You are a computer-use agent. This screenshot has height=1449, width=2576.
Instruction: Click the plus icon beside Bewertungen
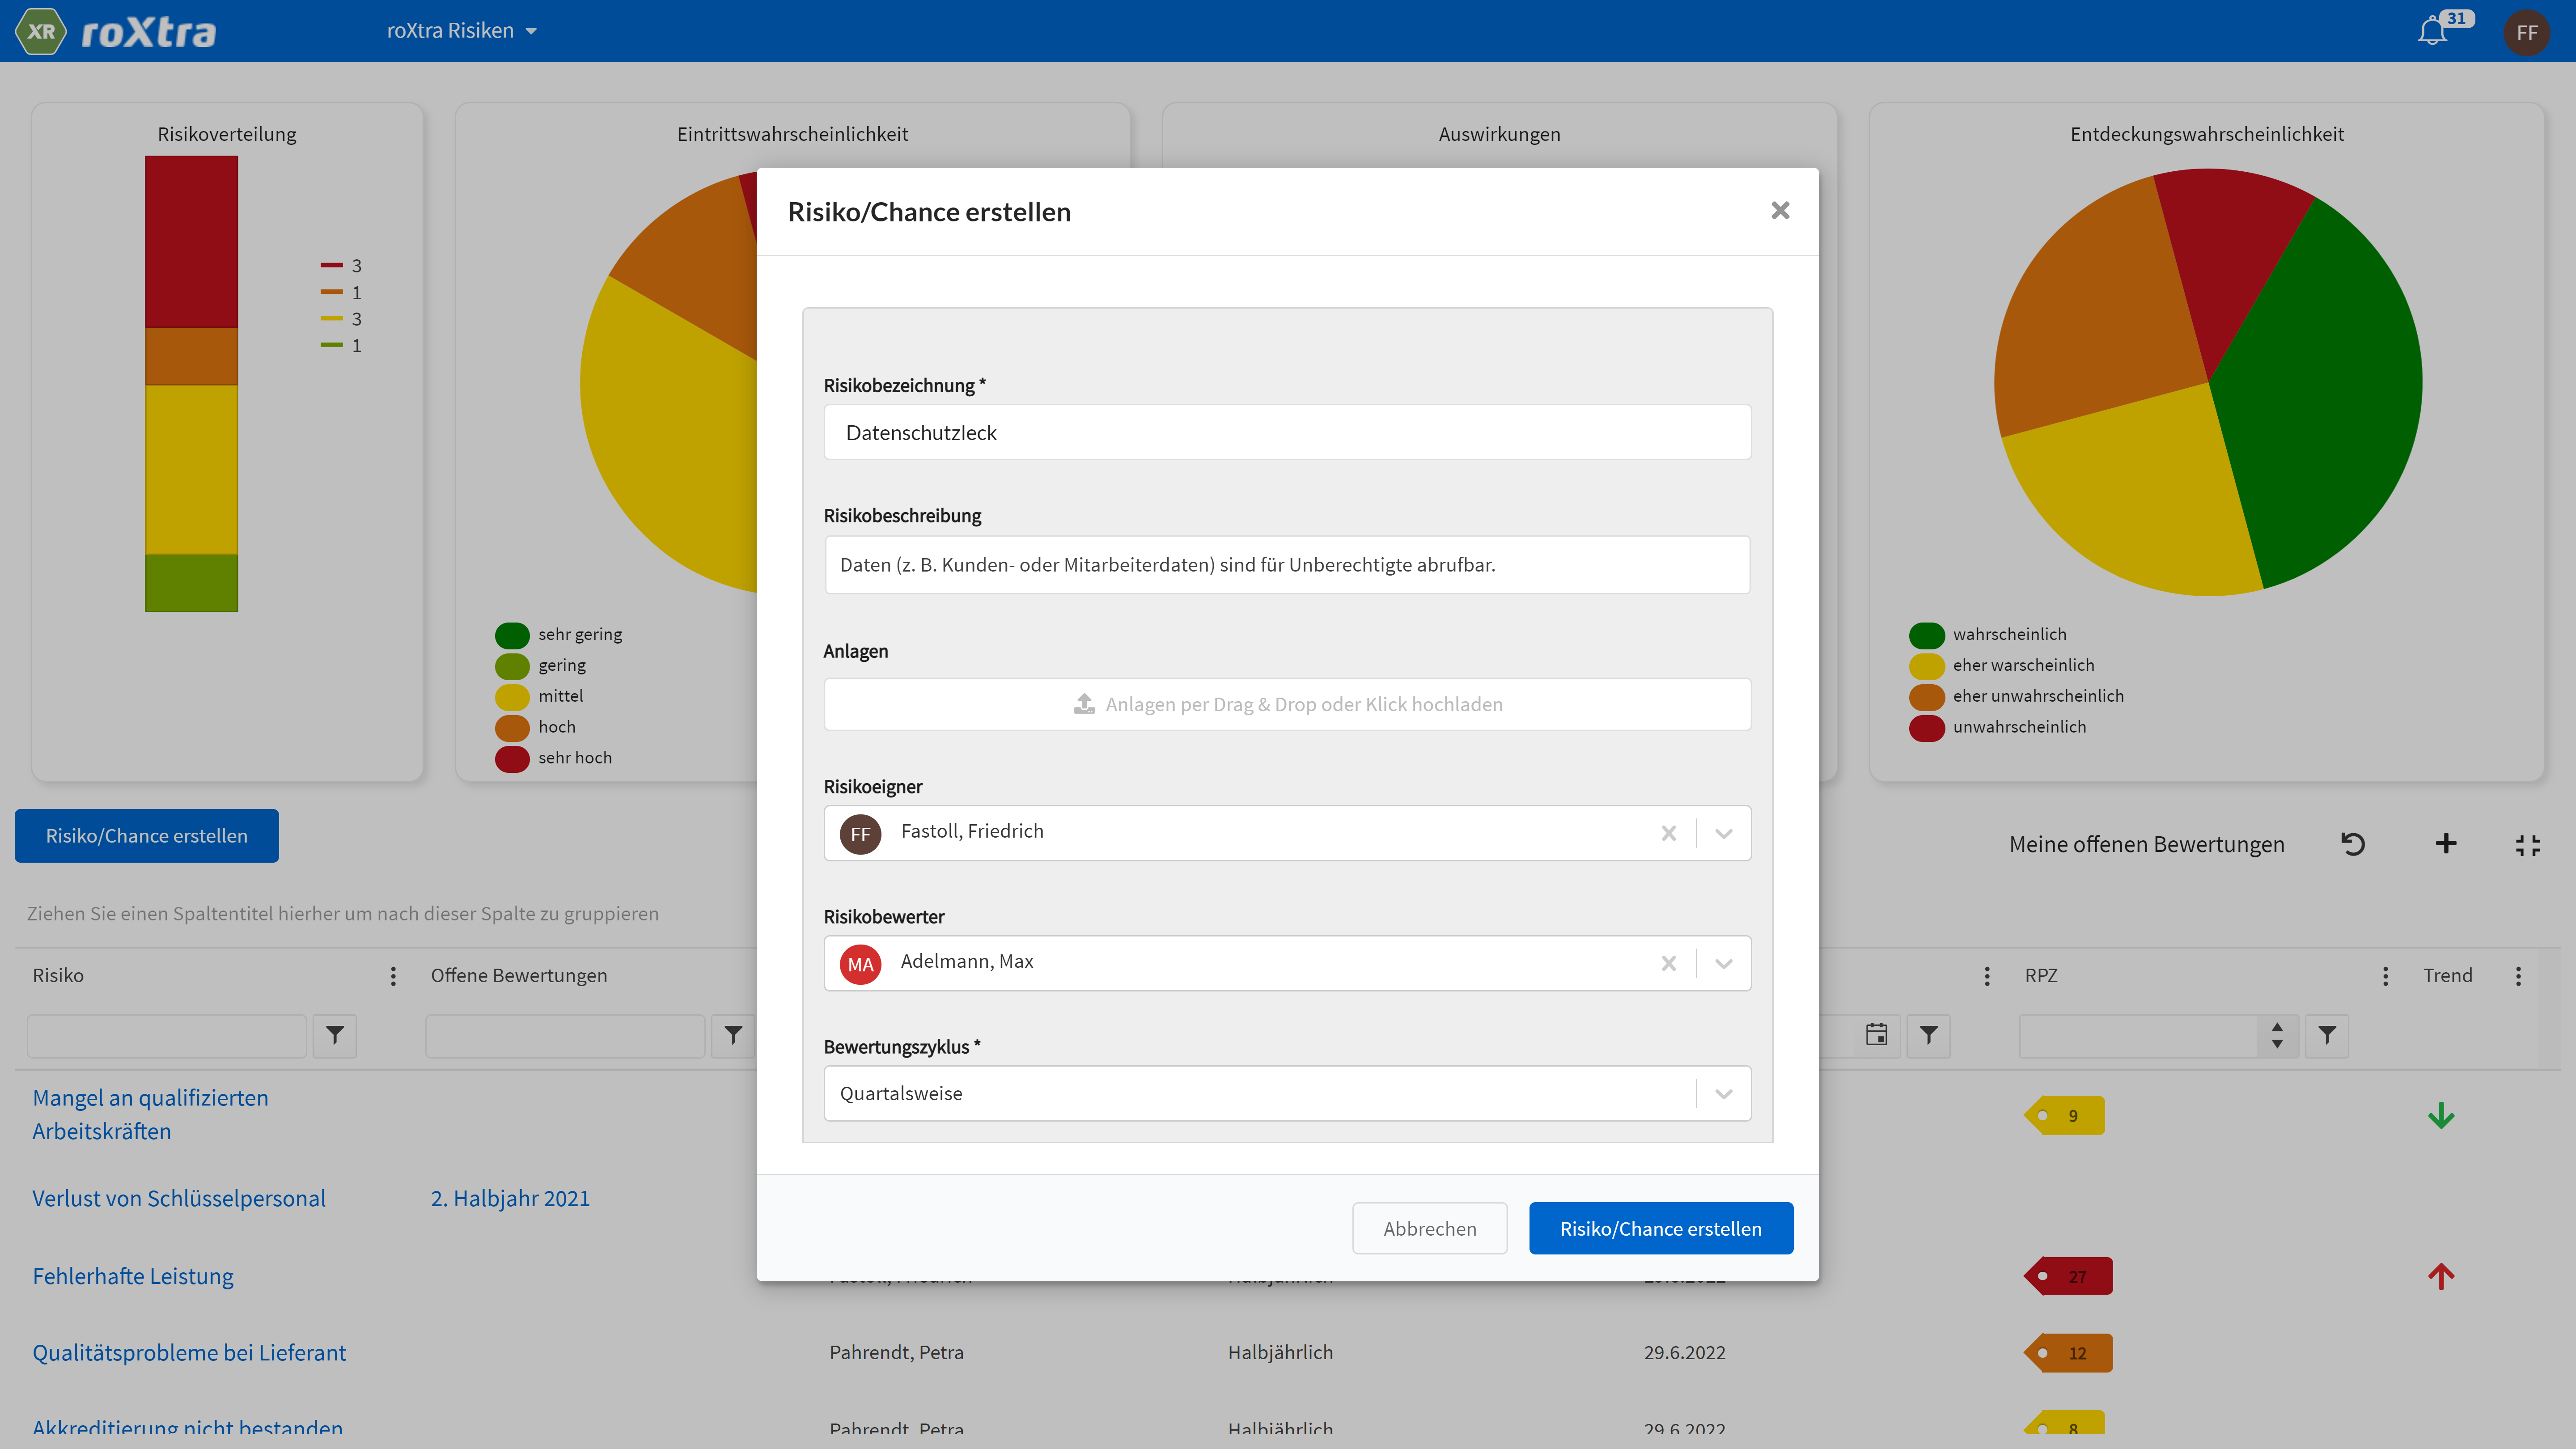coord(2445,844)
